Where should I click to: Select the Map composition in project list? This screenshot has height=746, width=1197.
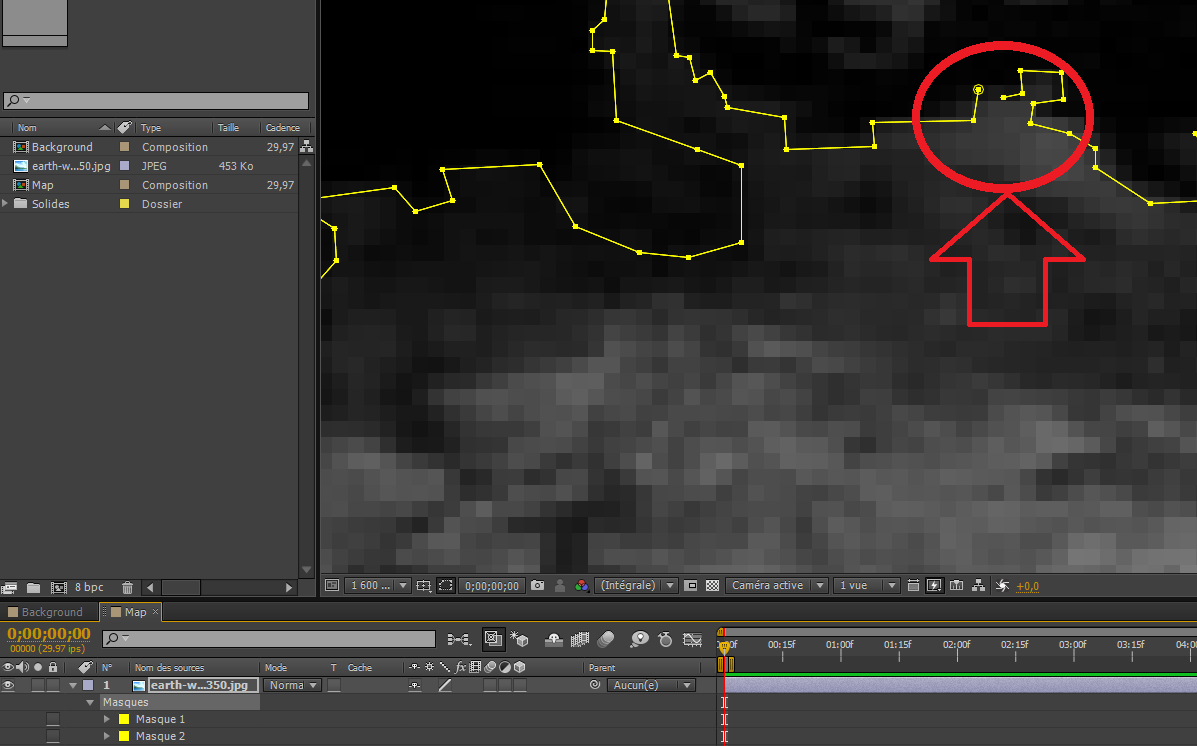43,185
